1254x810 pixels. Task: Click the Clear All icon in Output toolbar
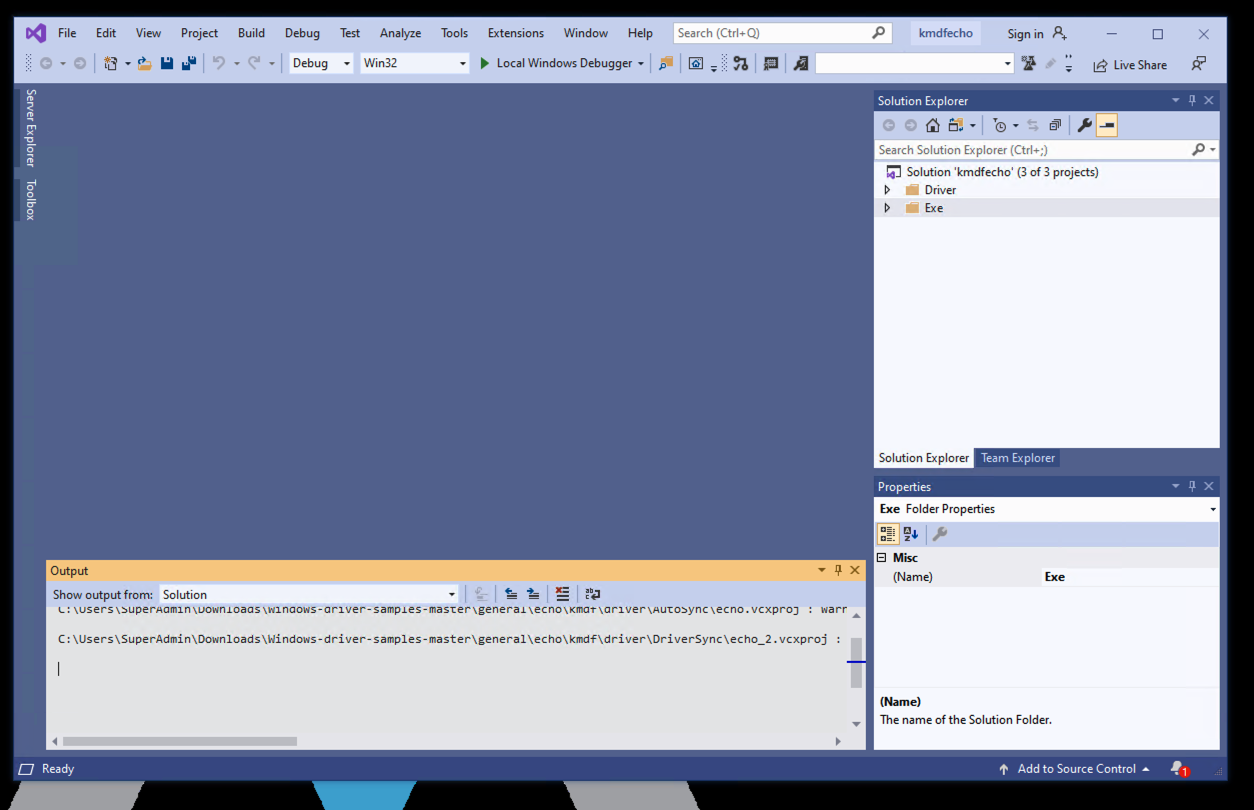click(563, 594)
